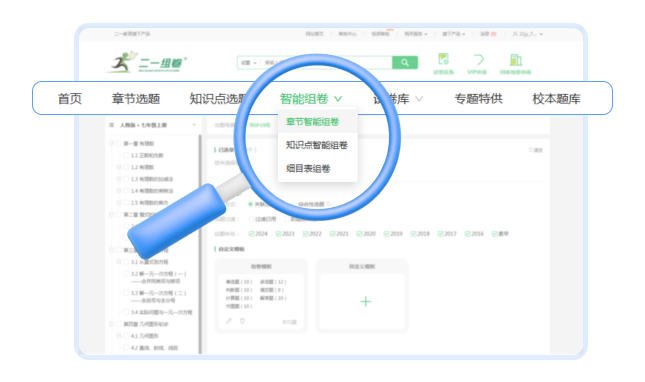Add custom template with the plus icon
The width and height of the screenshot is (645, 382).
tap(366, 302)
